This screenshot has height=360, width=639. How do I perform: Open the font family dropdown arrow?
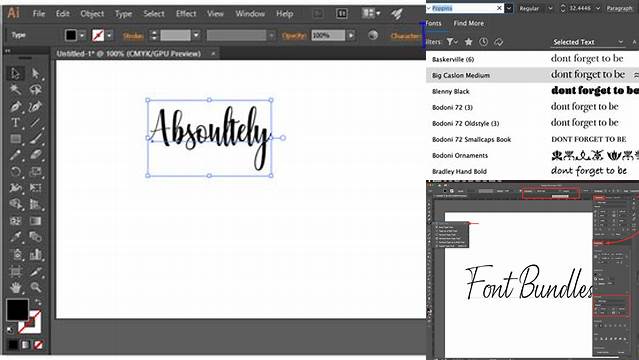(x=509, y=8)
